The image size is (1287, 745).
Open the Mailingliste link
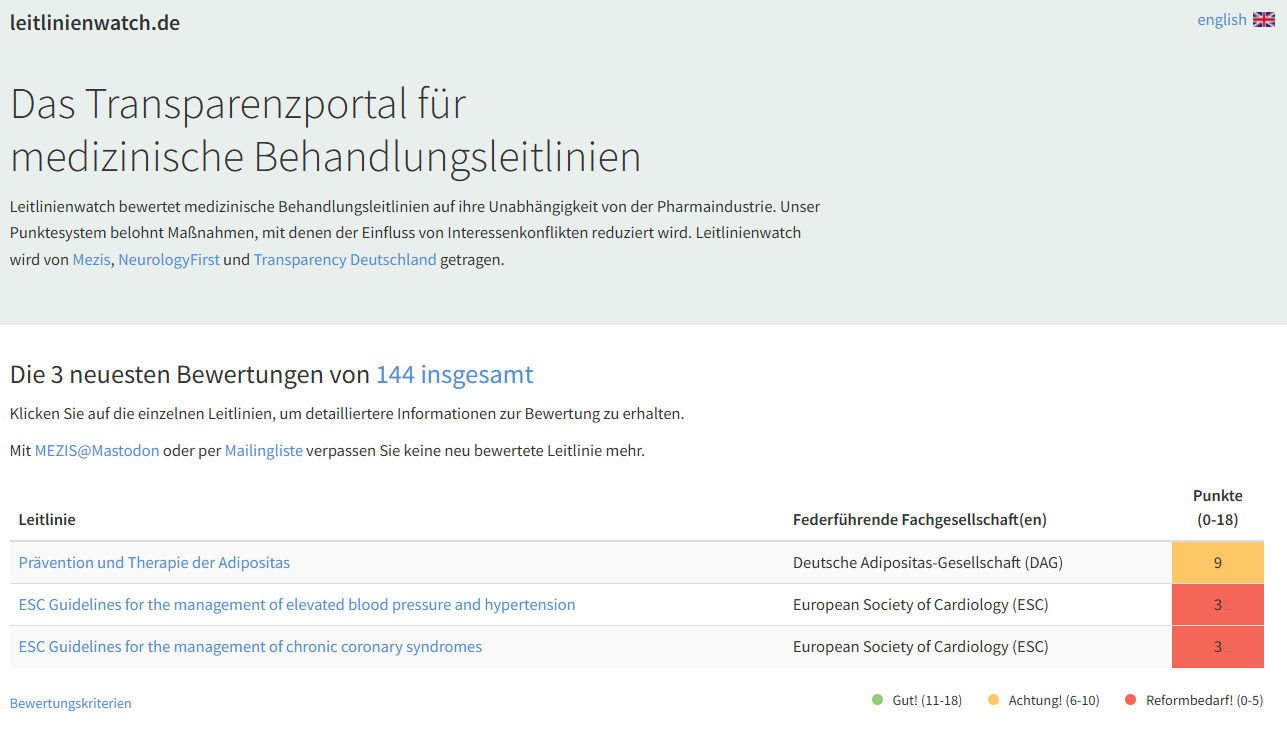click(264, 451)
